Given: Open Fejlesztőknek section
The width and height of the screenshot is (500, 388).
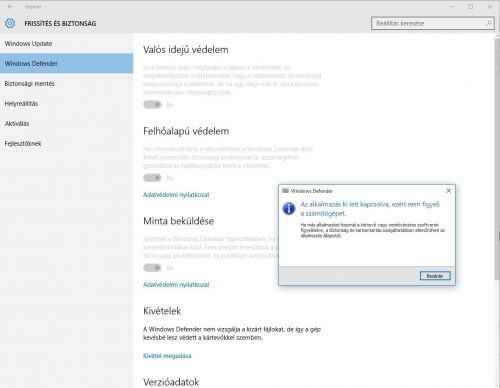Looking at the screenshot, I should point(66,144).
